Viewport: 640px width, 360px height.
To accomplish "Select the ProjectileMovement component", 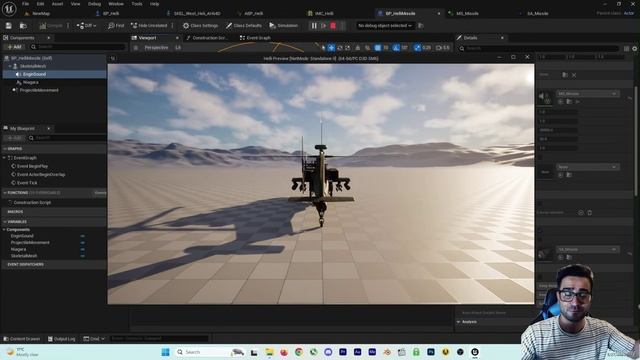I will [x=39, y=90].
